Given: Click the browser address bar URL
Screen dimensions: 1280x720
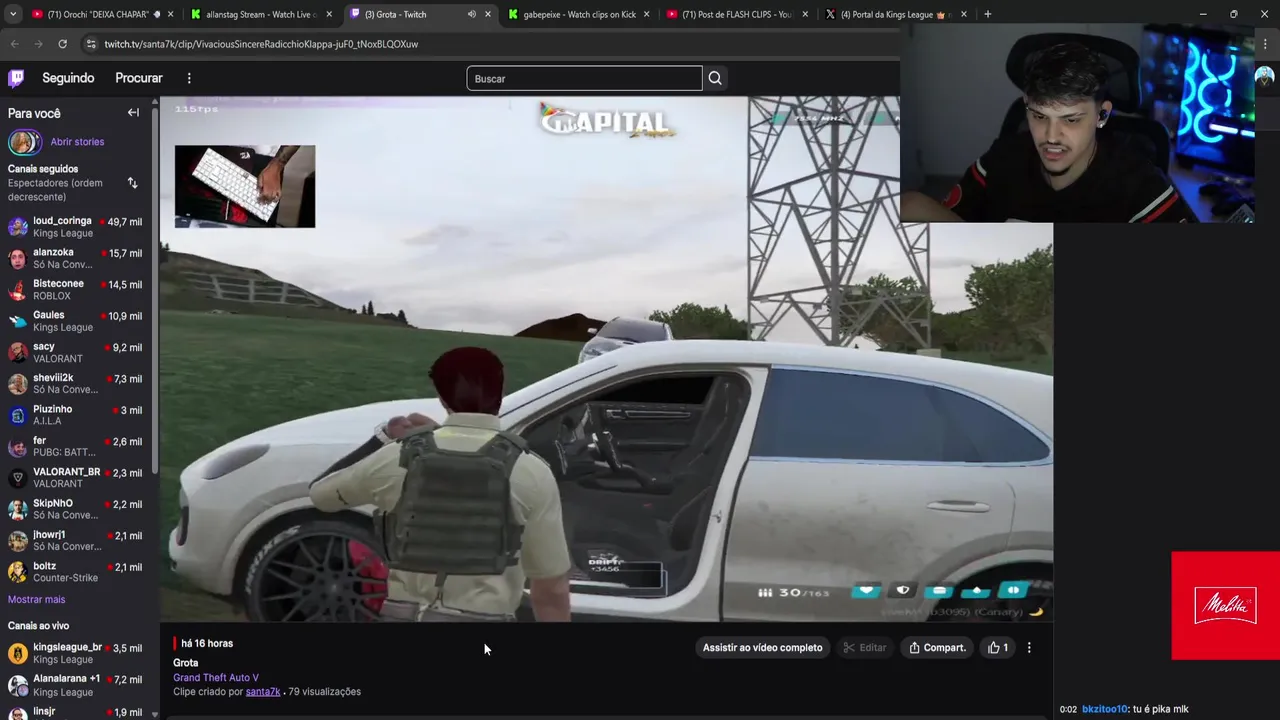Looking at the screenshot, I should [x=261, y=44].
